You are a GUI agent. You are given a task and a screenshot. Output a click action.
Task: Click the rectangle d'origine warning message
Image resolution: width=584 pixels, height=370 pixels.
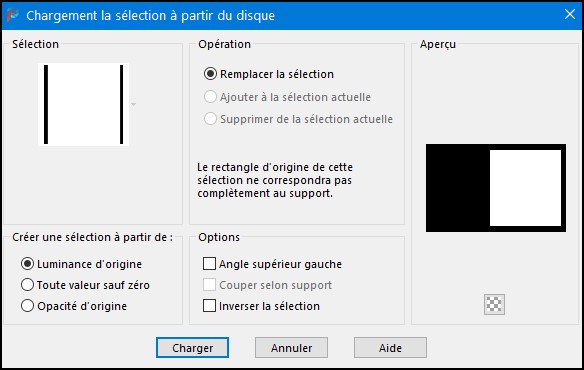[x=275, y=180]
